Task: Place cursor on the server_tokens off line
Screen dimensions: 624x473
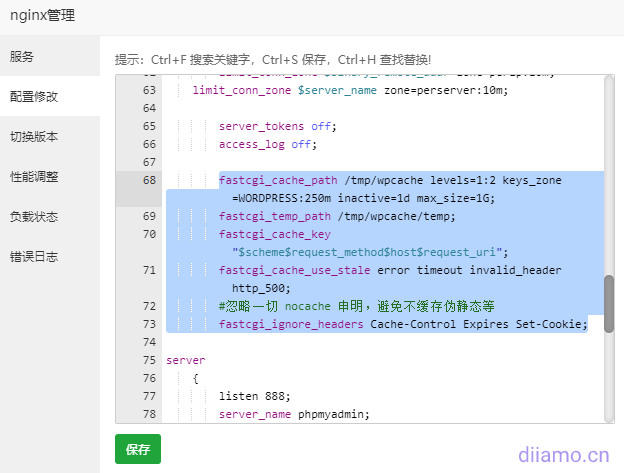Action: tap(278, 126)
